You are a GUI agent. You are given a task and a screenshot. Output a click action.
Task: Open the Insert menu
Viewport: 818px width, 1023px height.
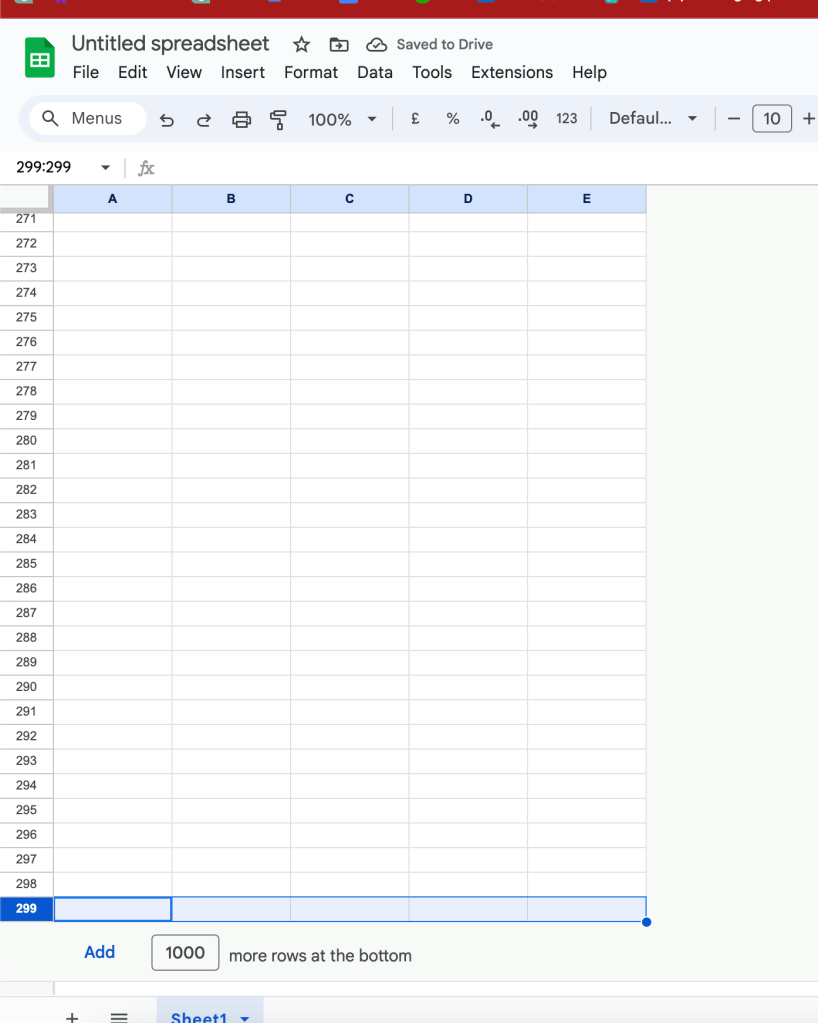click(x=243, y=72)
